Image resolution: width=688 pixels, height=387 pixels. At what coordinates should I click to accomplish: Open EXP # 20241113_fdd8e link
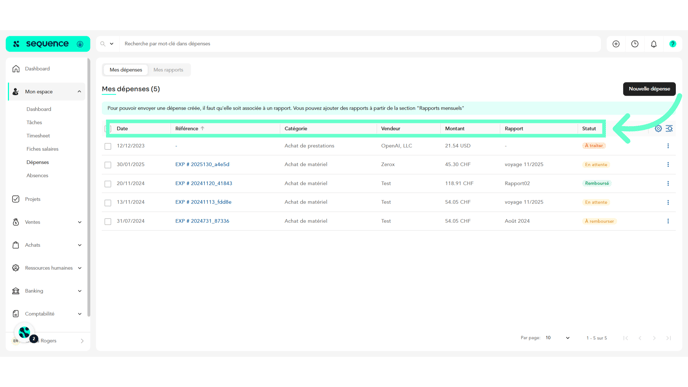(203, 202)
